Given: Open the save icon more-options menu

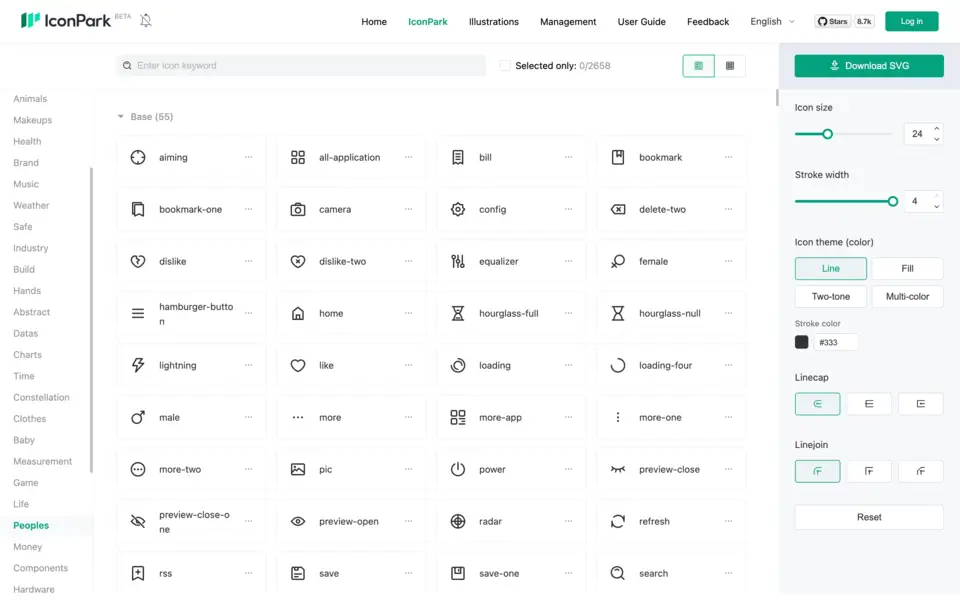Looking at the screenshot, I should coord(408,574).
